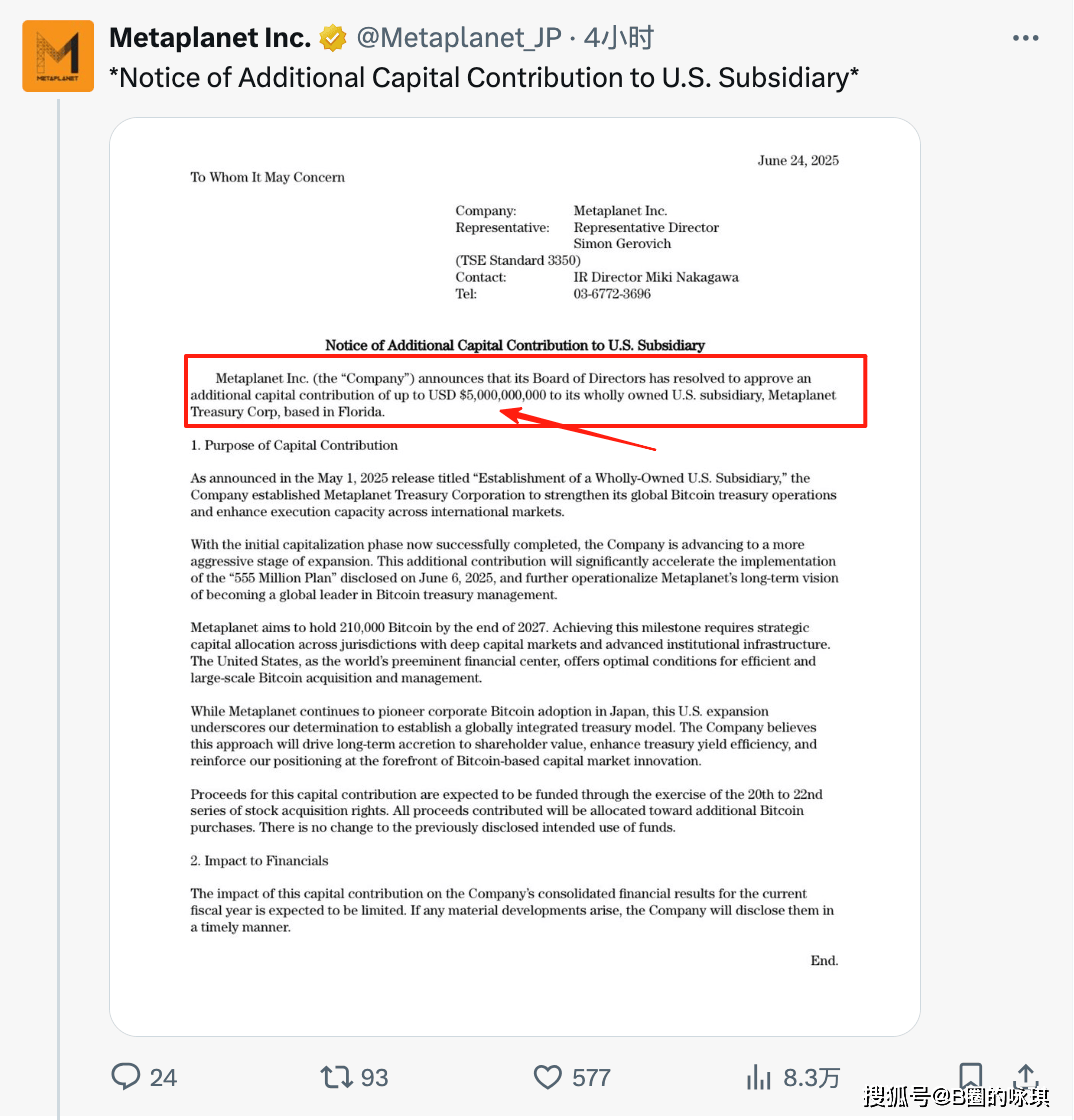The height and width of the screenshot is (1120, 1074).
Task: Open the view analytics bar chart icon
Action: [758, 1076]
